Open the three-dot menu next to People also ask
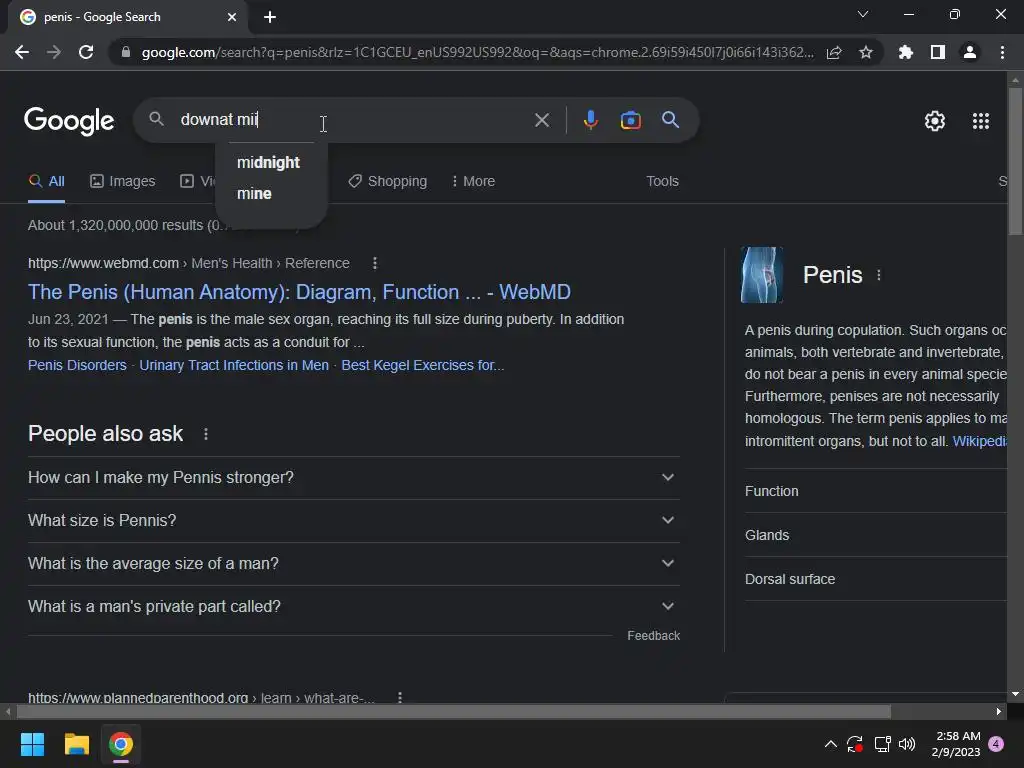Screen dimensions: 1024x768 tap(206, 434)
